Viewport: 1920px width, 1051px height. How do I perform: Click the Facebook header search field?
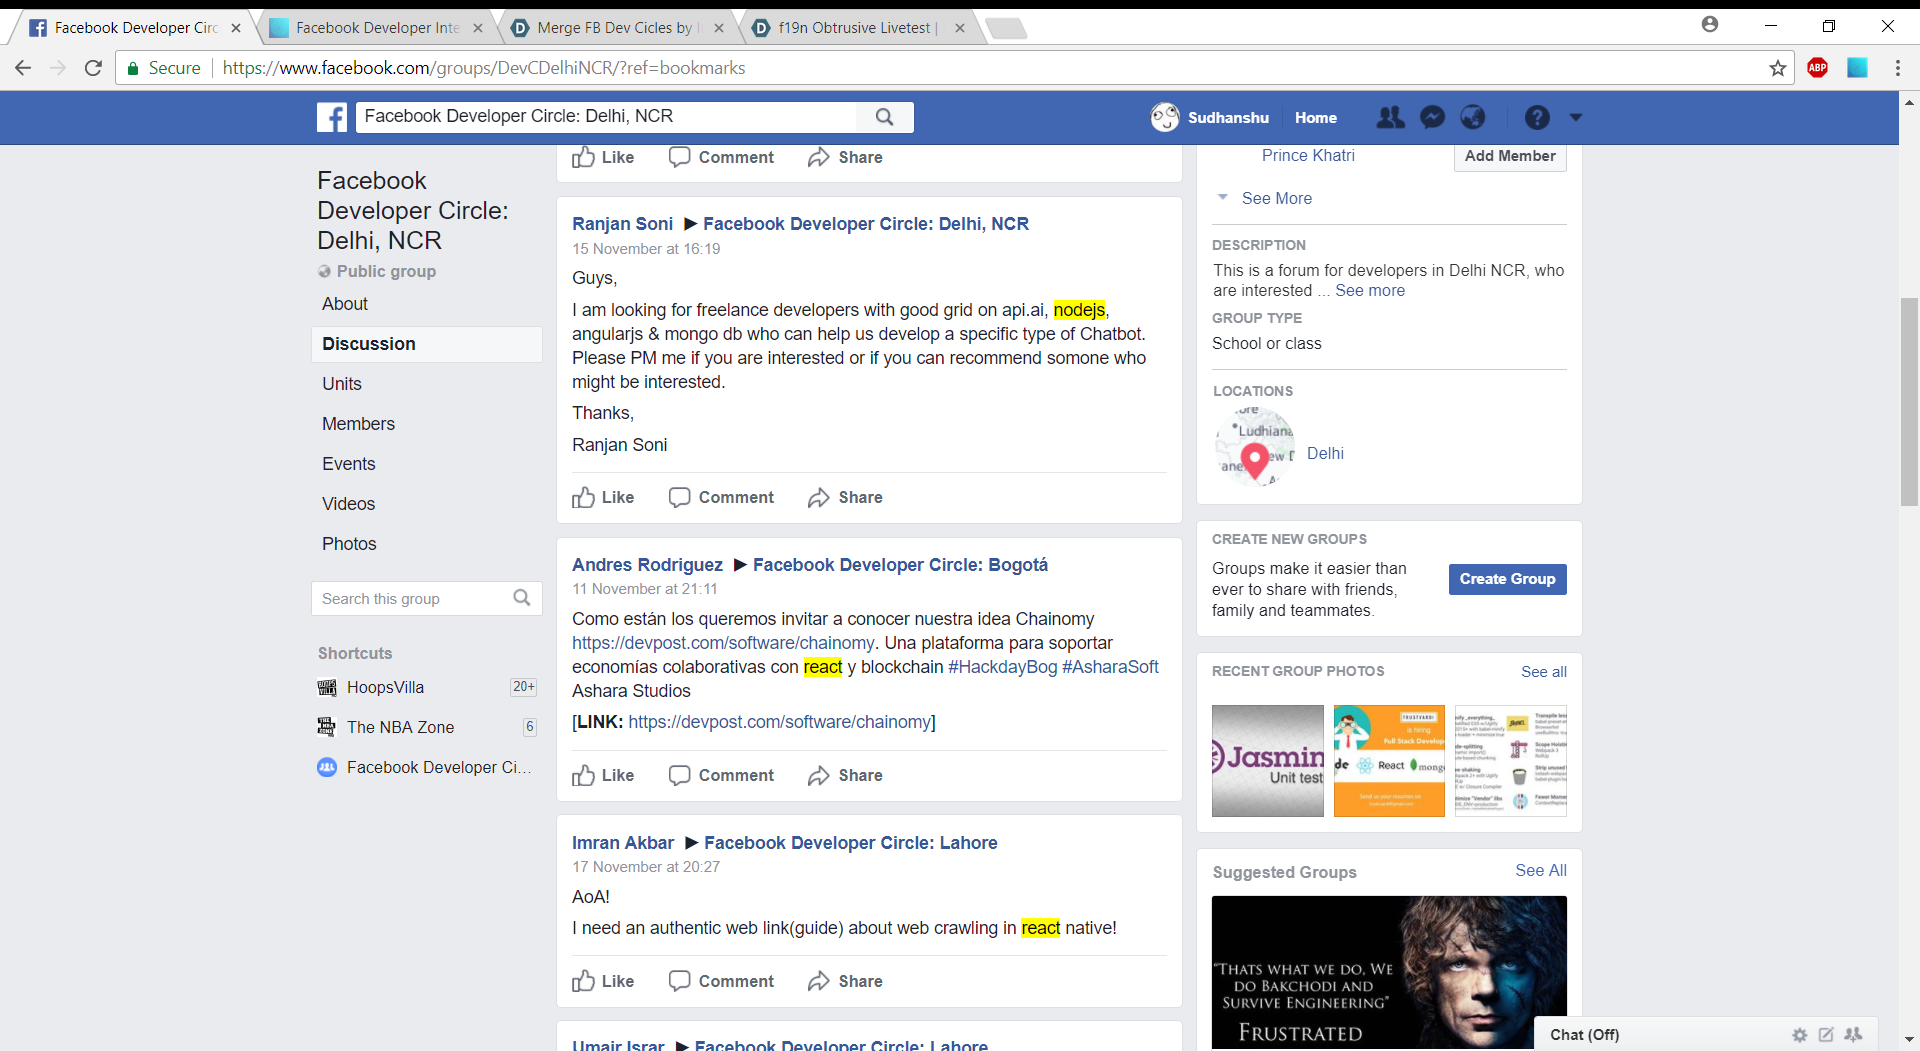click(x=606, y=117)
